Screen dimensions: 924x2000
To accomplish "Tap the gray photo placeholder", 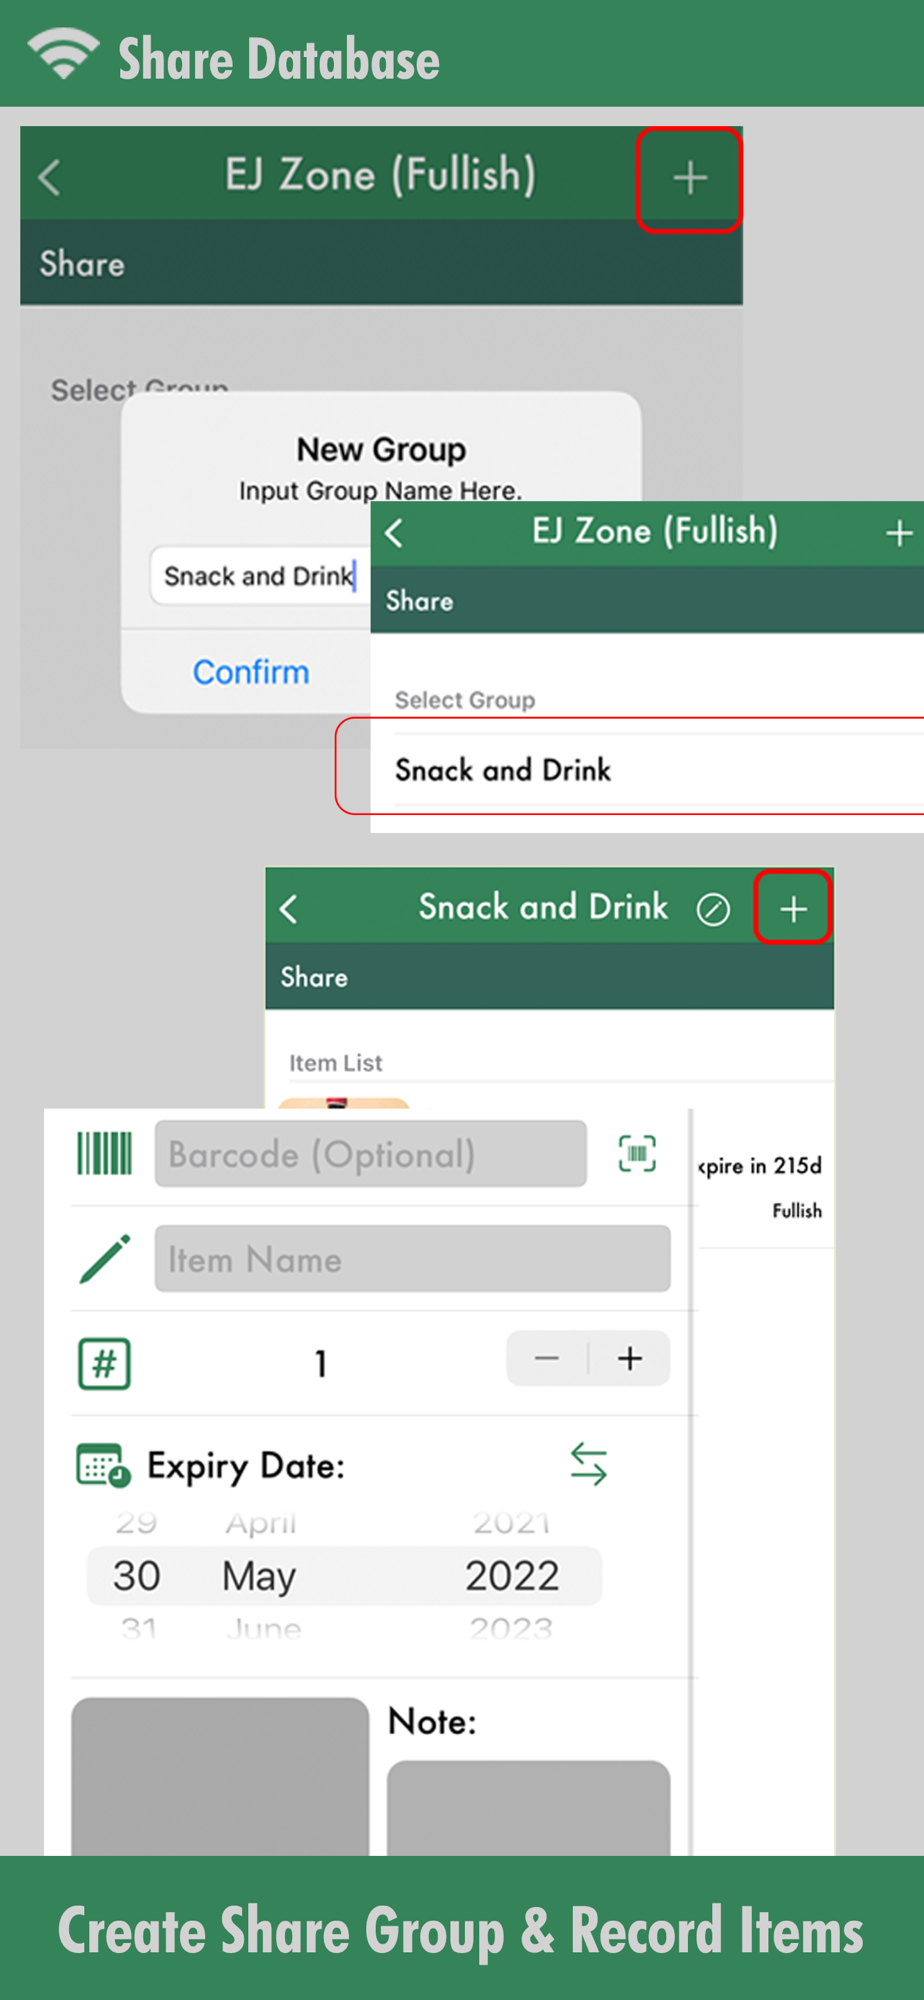I will 220,1776.
